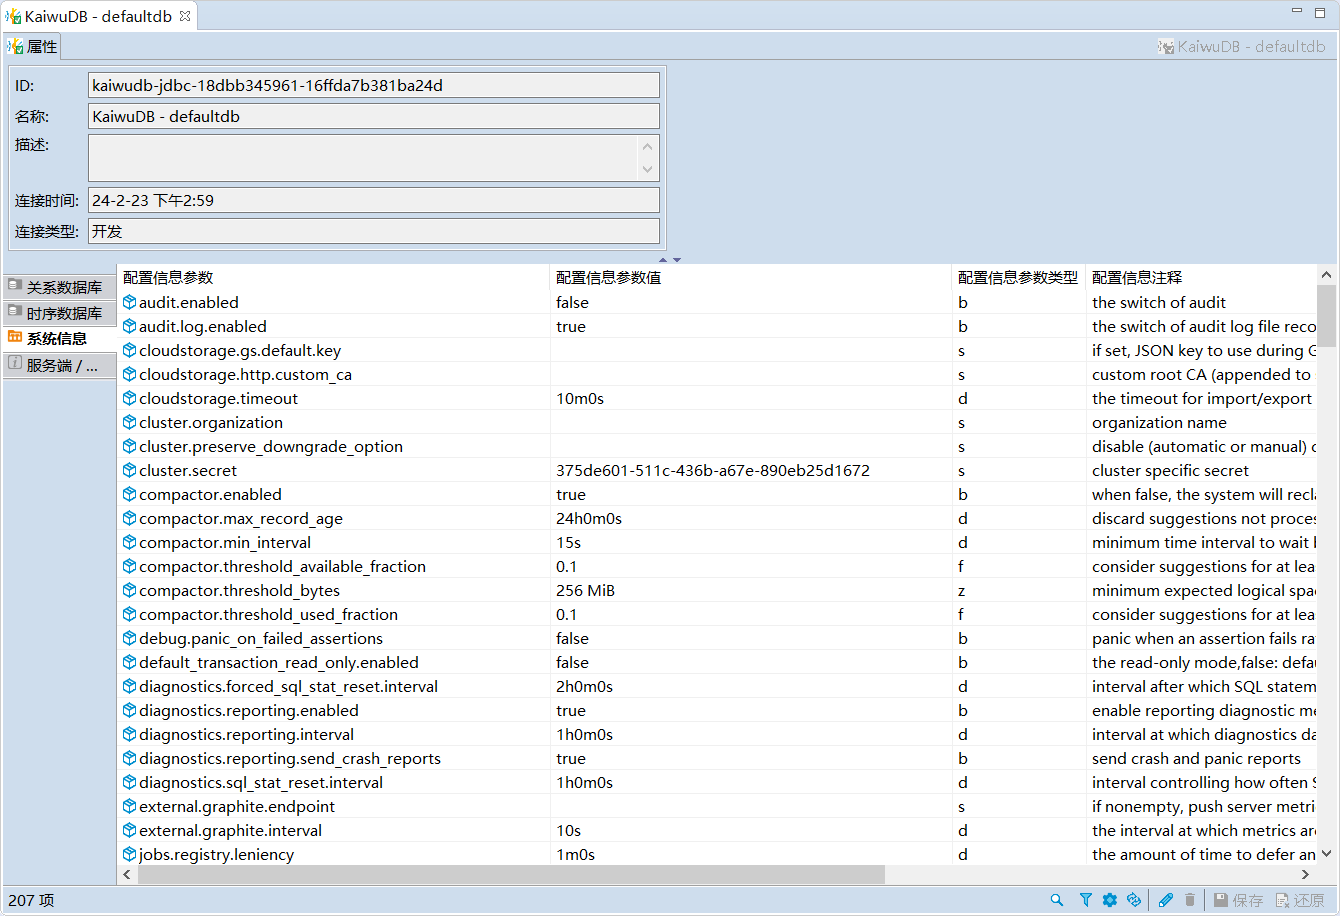Select the 属性 tab

(x=34, y=46)
